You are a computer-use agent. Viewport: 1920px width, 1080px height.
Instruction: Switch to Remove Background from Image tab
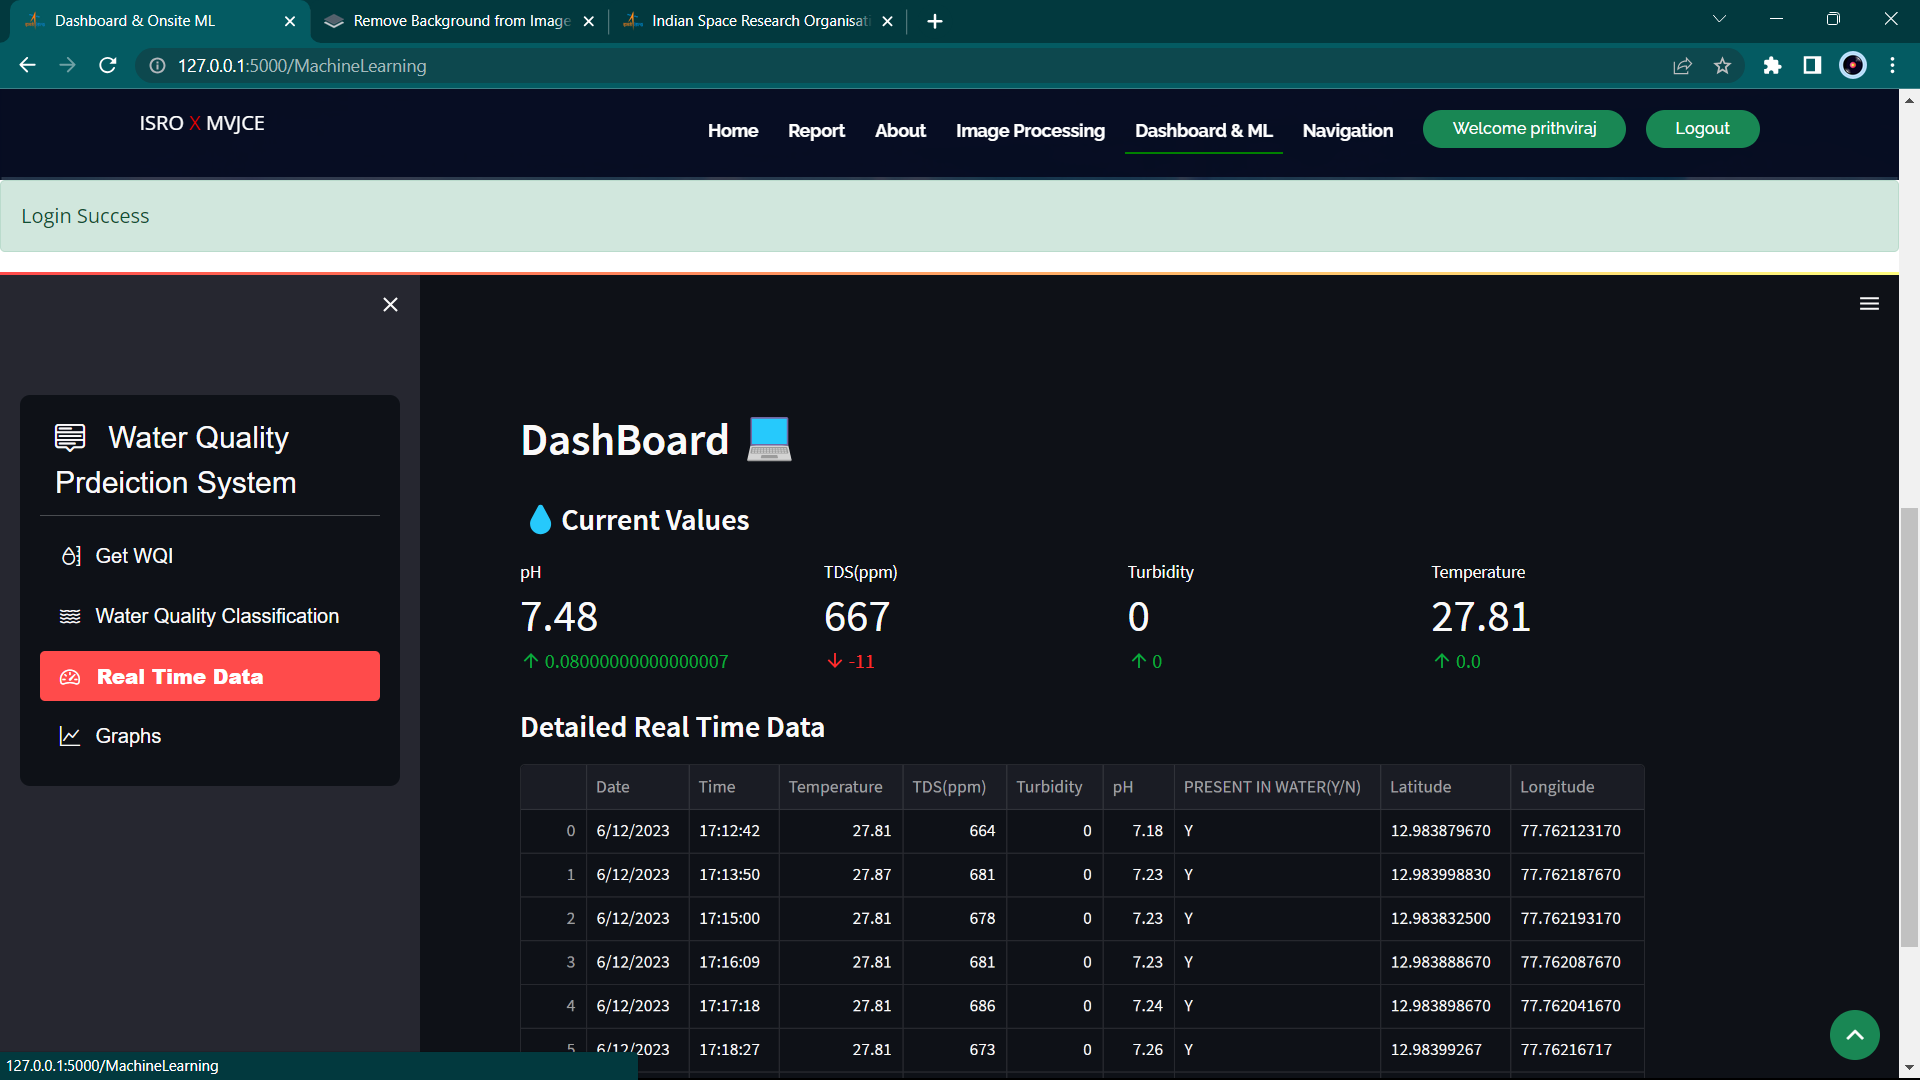(460, 21)
